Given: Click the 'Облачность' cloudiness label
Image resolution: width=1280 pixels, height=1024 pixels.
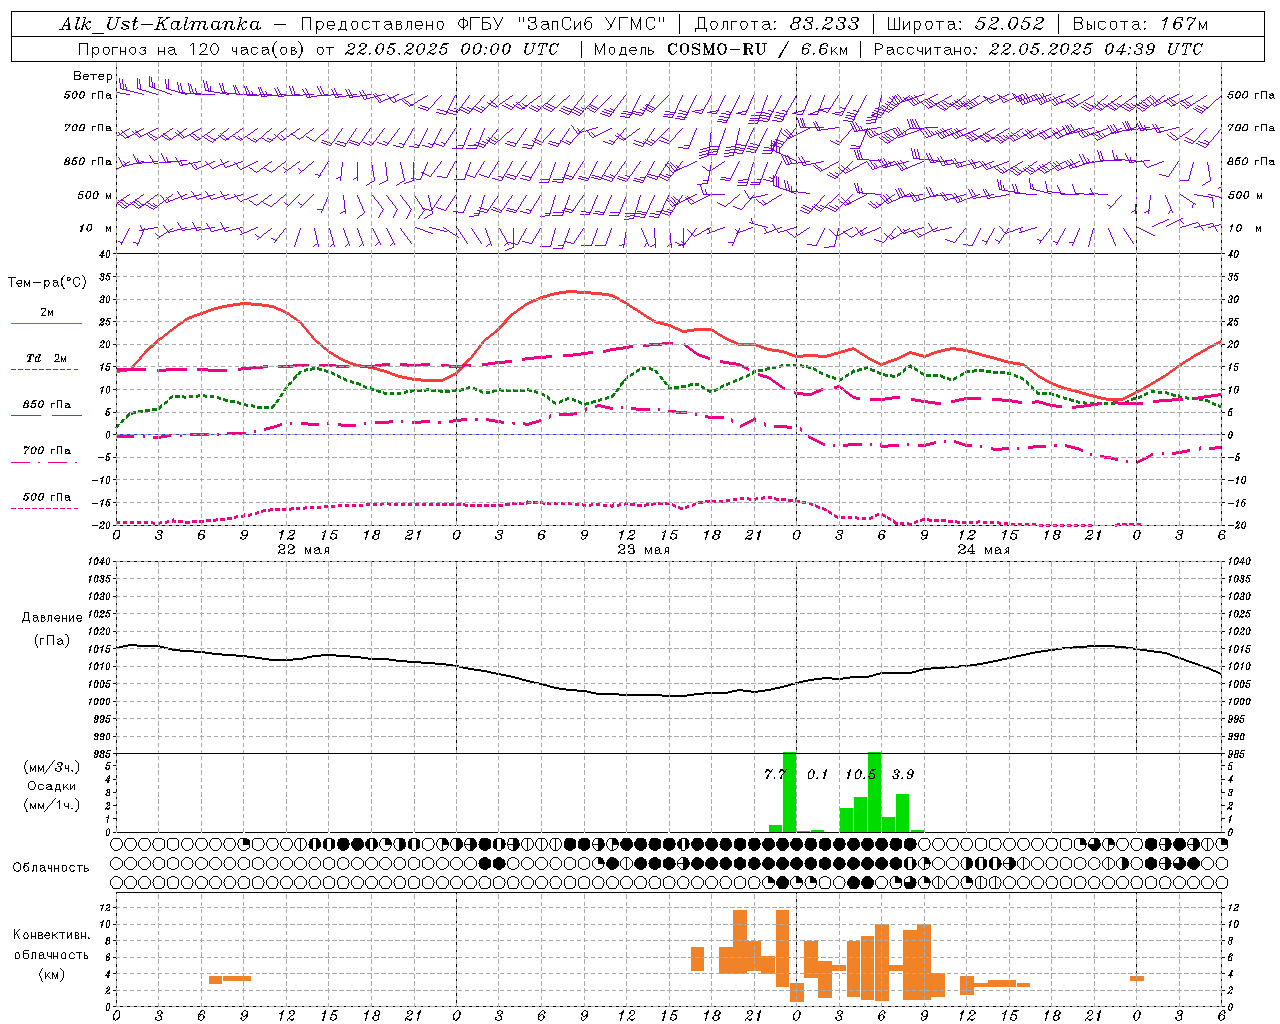Looking at the screenshot, I should coord(51,868).
